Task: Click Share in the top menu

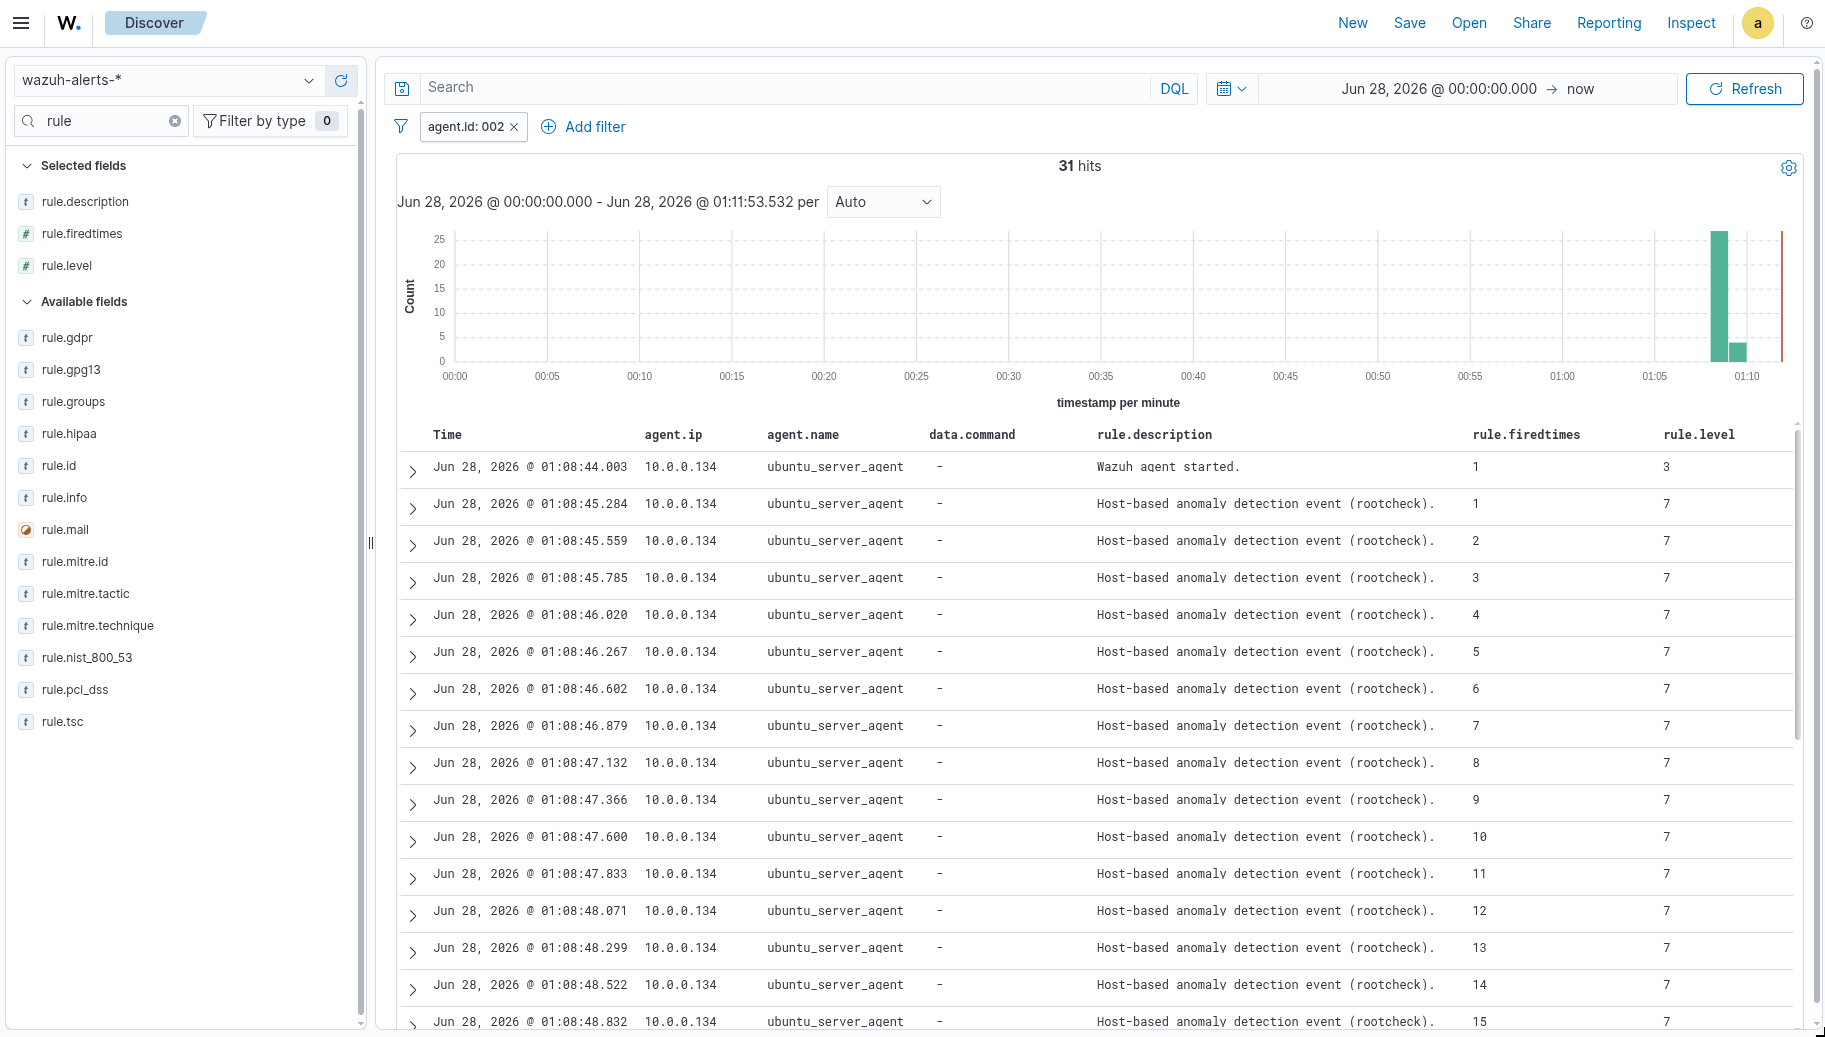Action: (x=1531, y=23)
